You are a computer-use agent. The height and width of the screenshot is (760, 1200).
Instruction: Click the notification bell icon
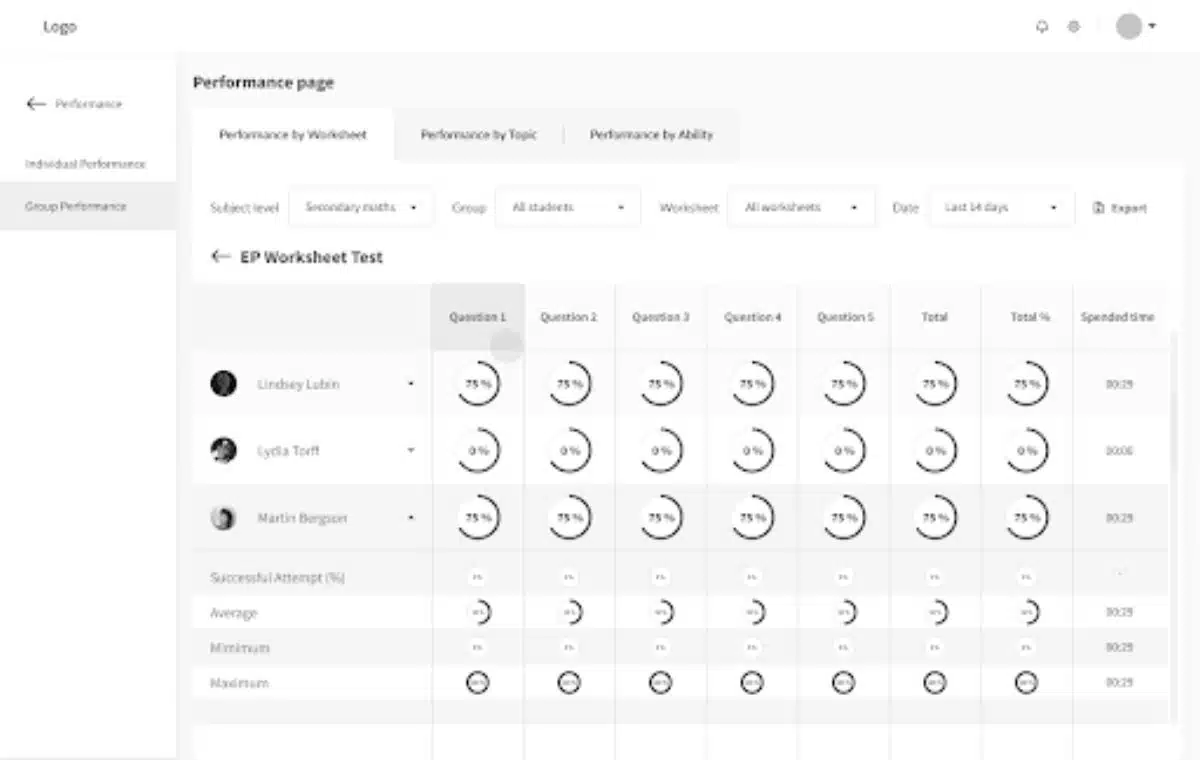point(1042,27)
